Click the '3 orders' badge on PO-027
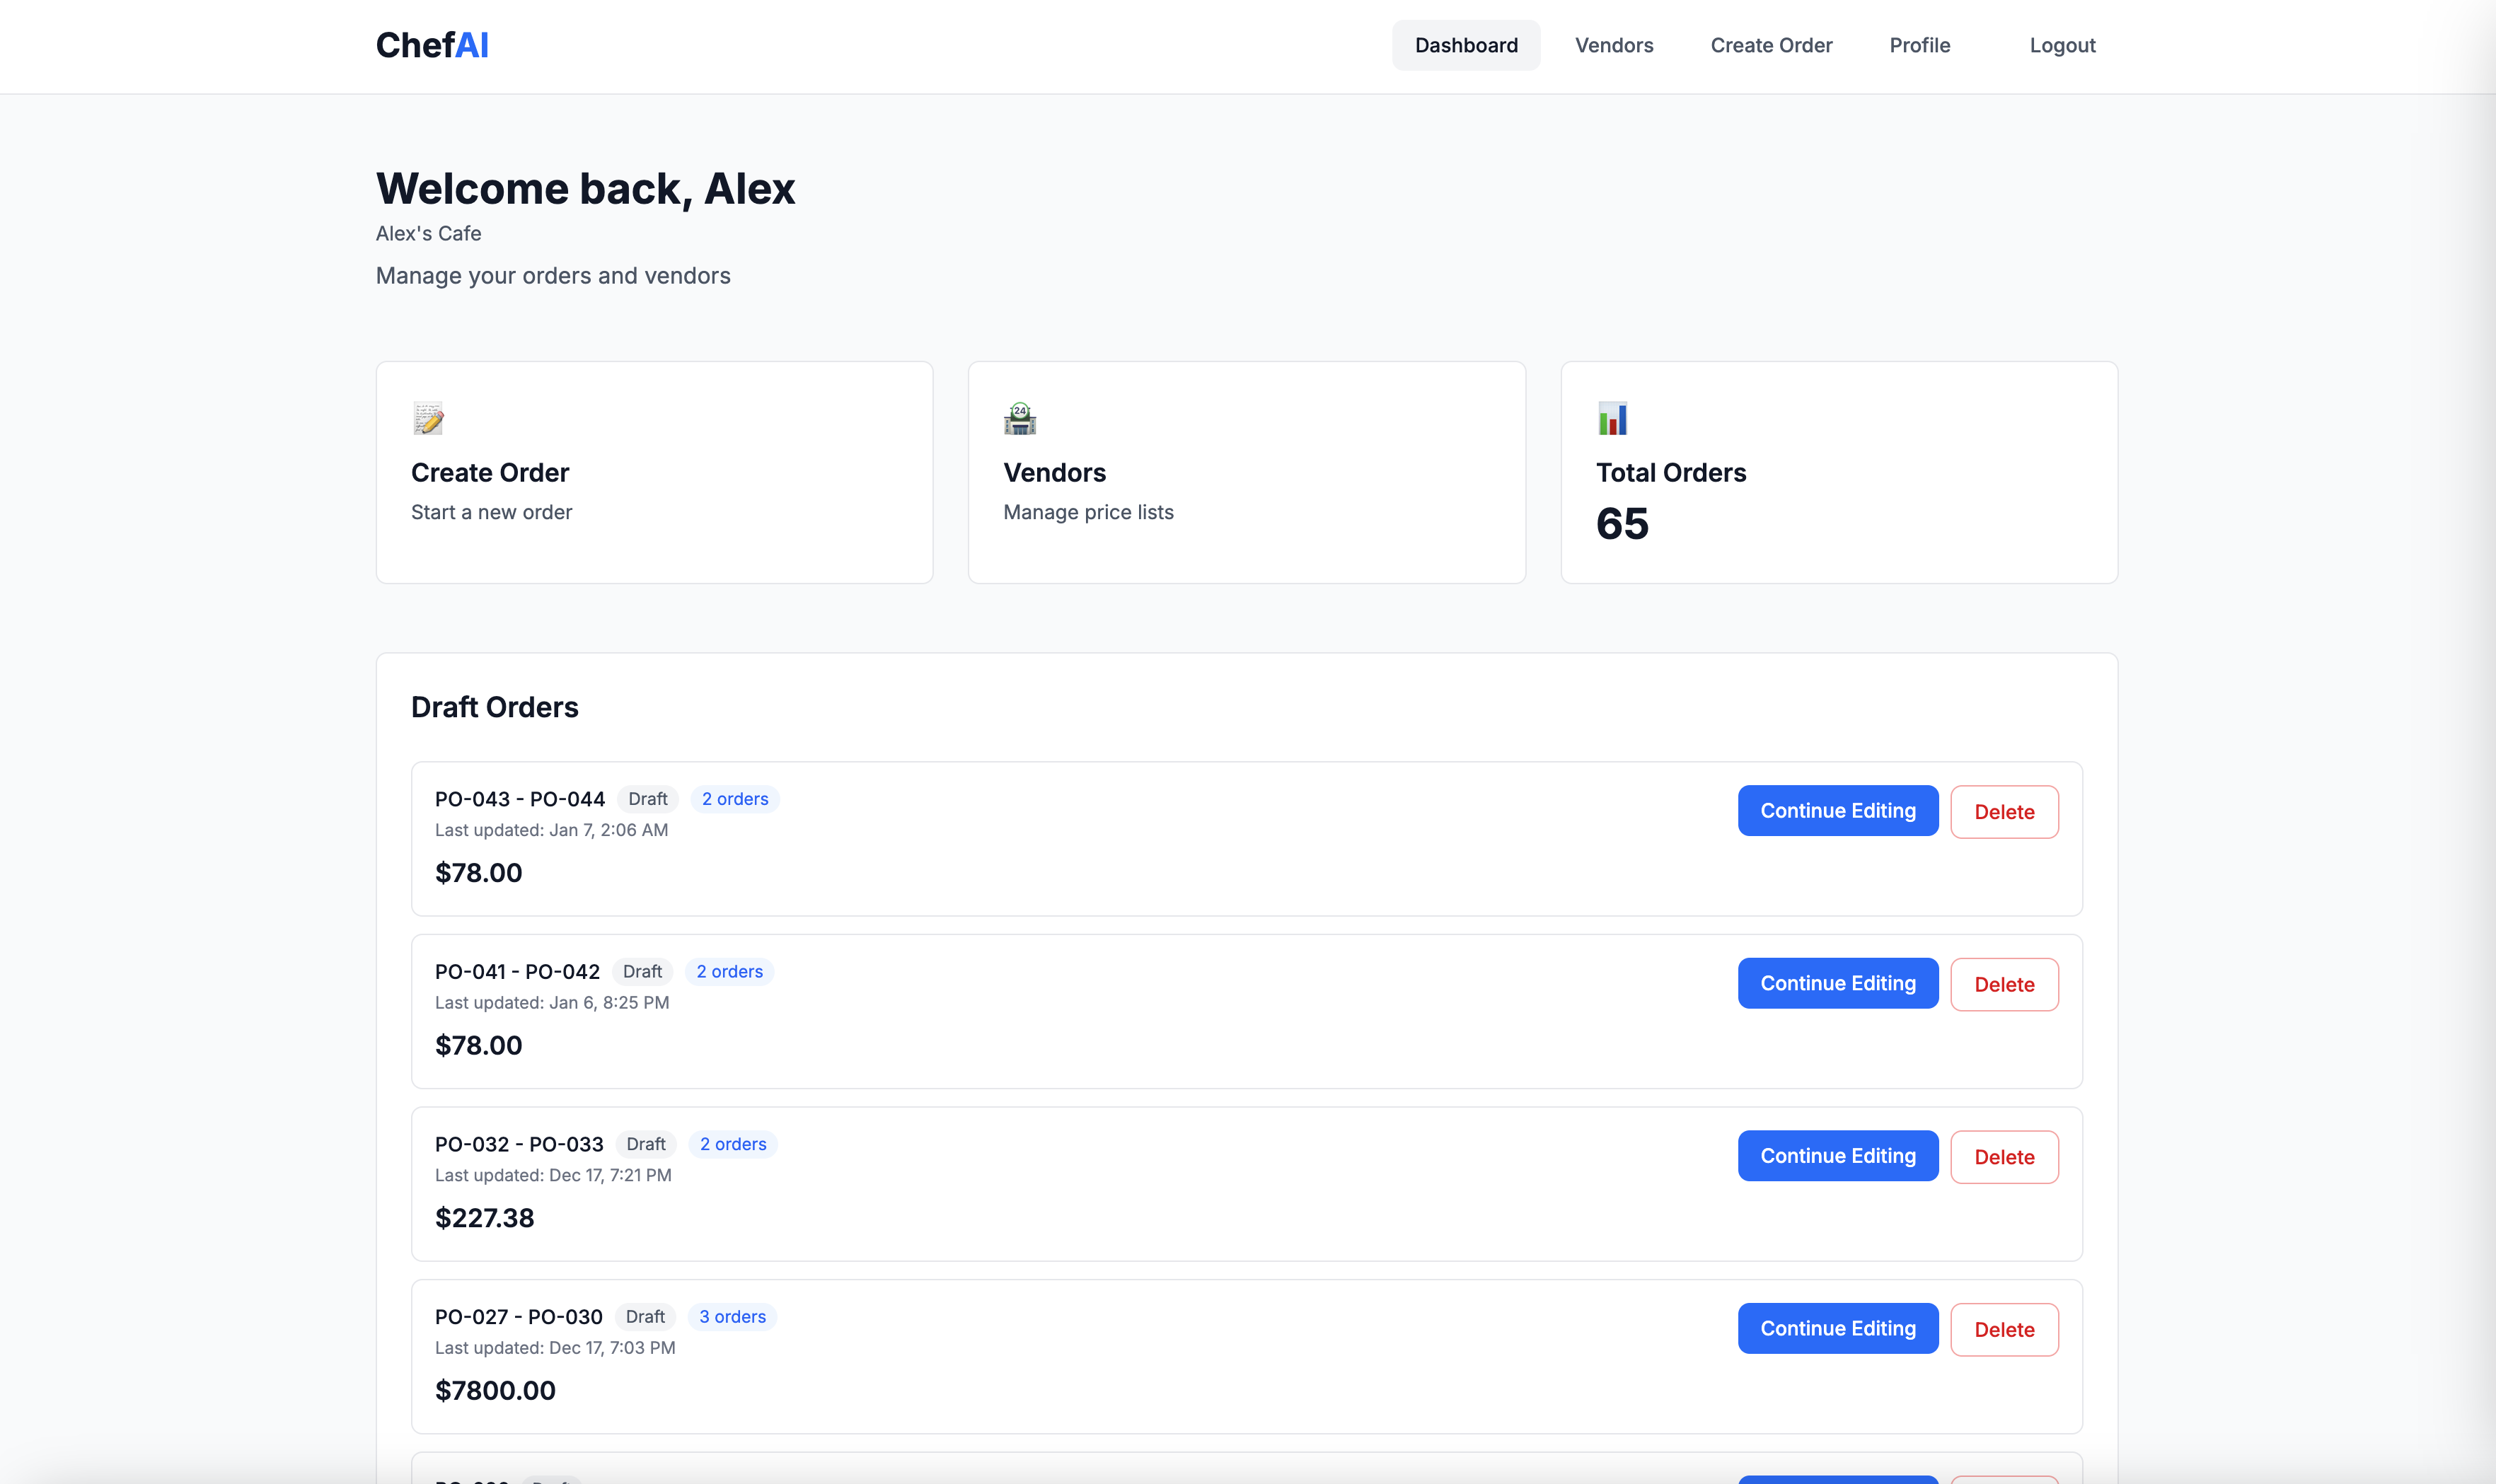Screen dimensions: 2496x1484 point(732,1317)
